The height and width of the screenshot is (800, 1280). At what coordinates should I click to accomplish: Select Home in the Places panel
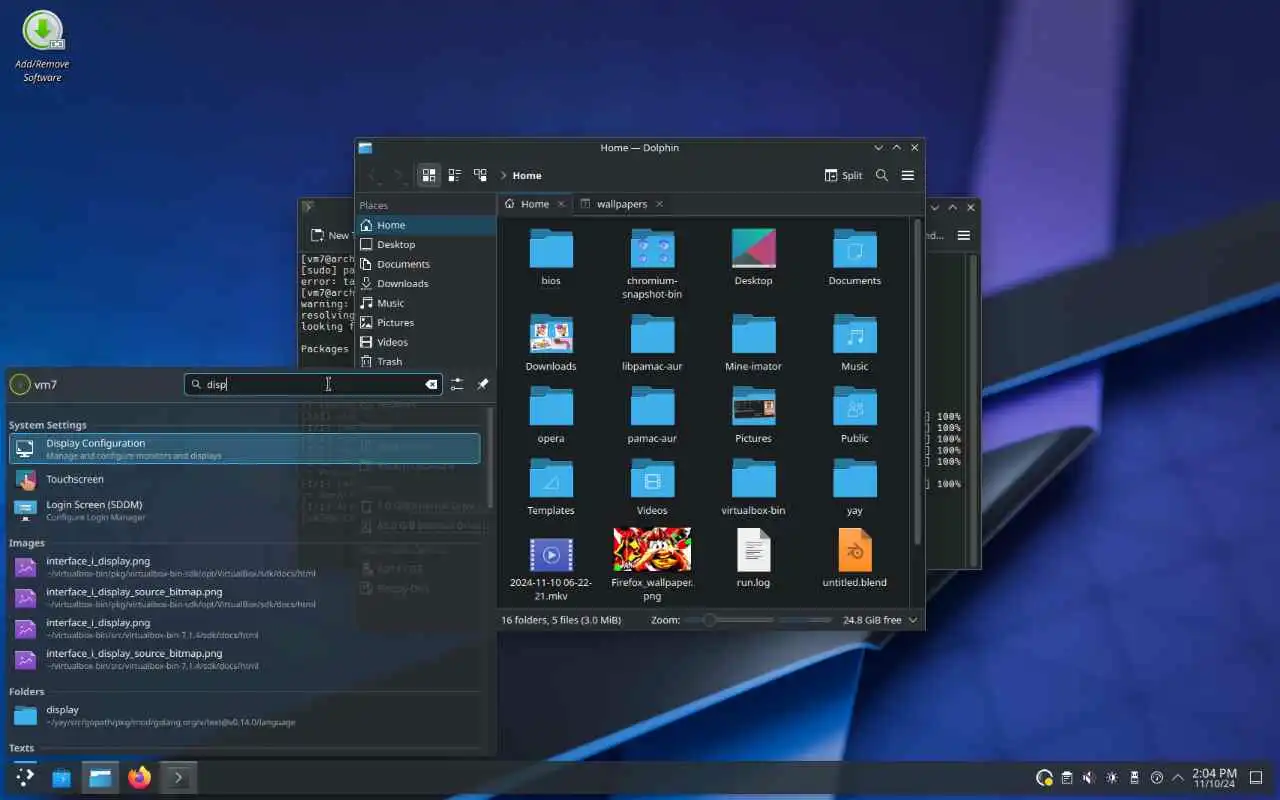coord(426,225)
